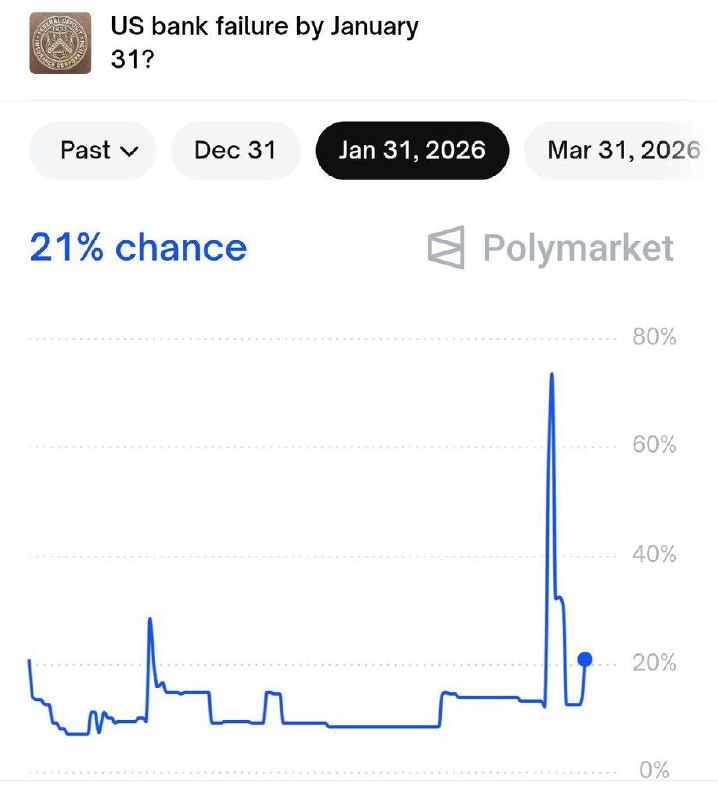
Task: Click the 20% axis label
Action: tap(654, 663)
